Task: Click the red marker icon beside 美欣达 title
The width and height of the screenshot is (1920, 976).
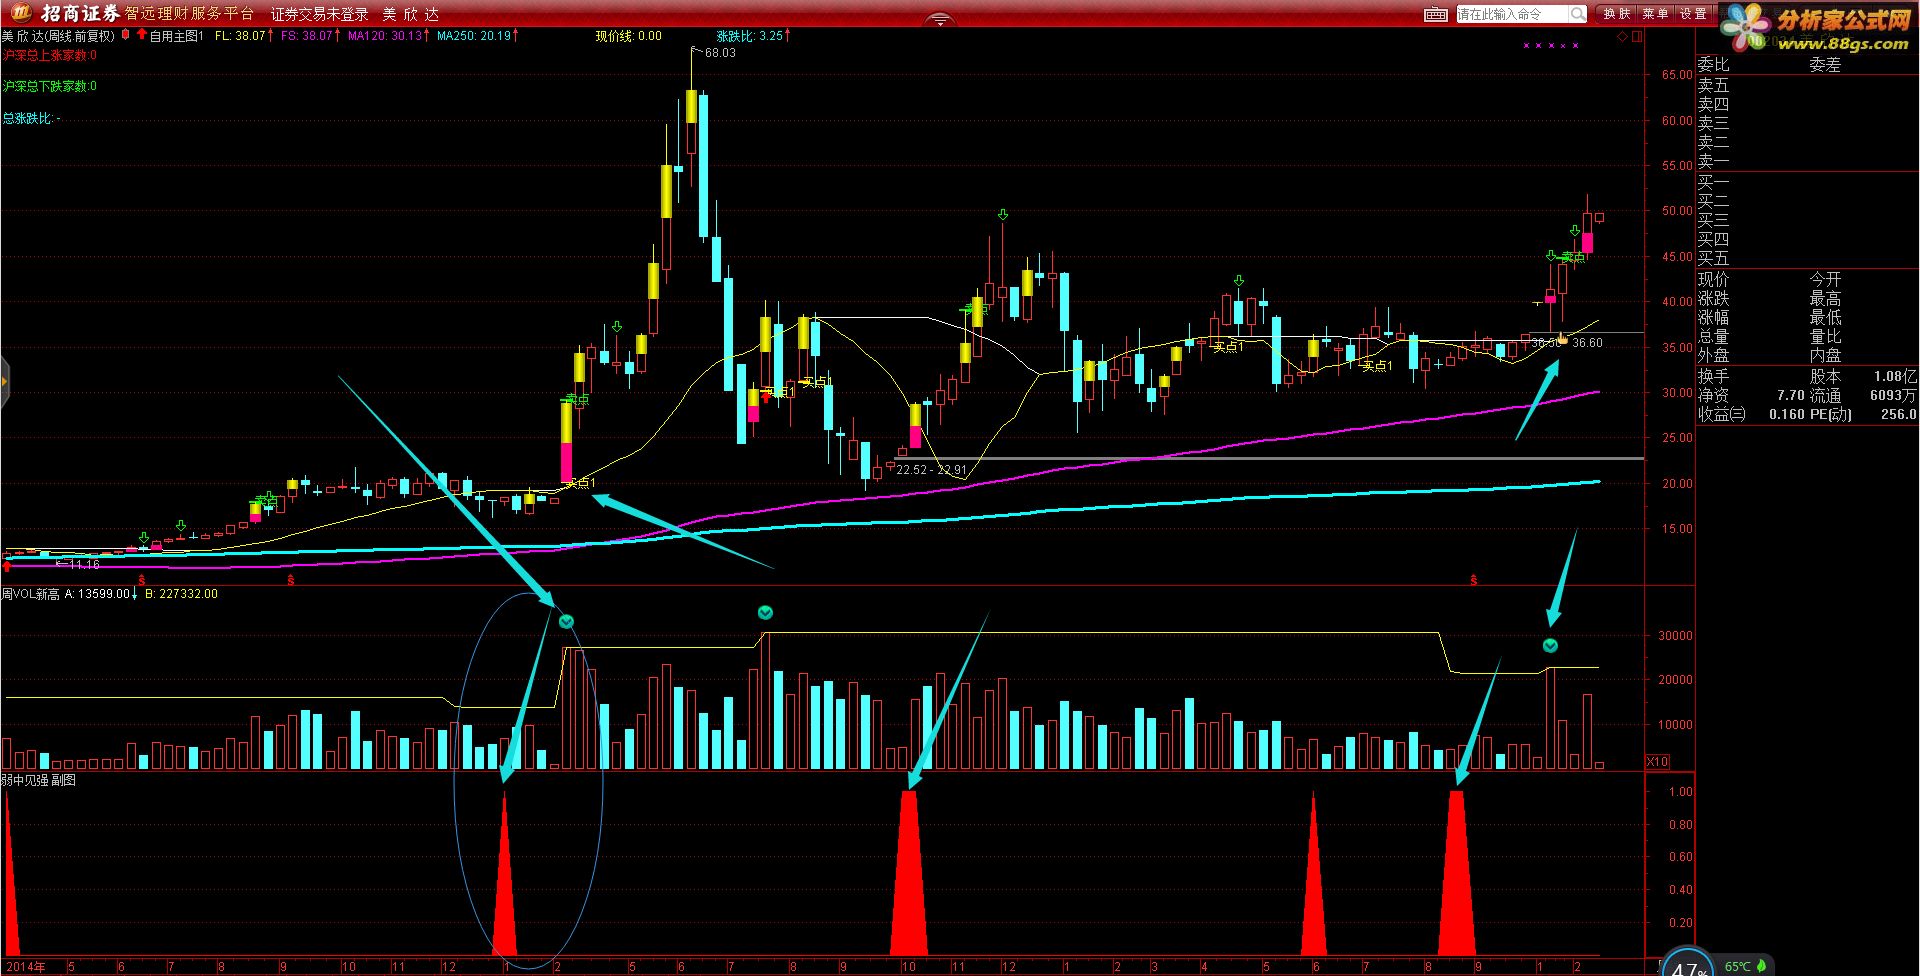Action: 125,35
